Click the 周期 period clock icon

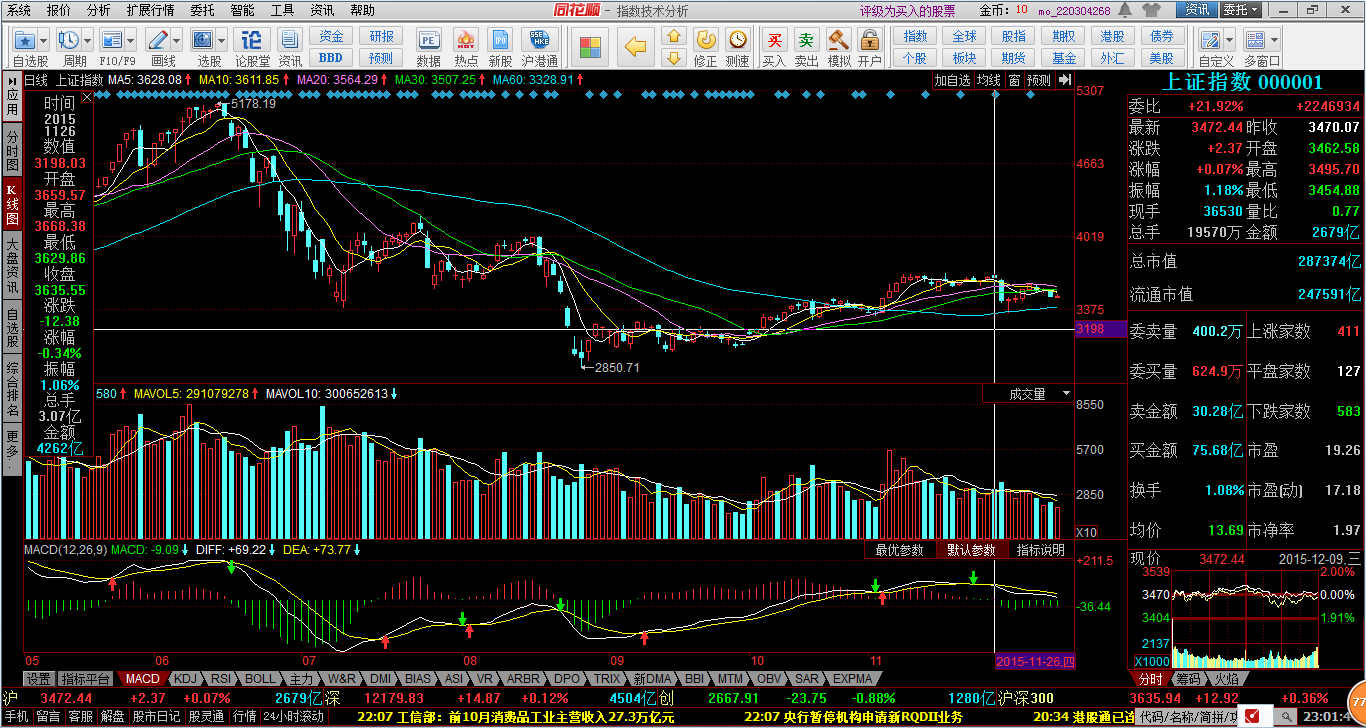[68, 40]
